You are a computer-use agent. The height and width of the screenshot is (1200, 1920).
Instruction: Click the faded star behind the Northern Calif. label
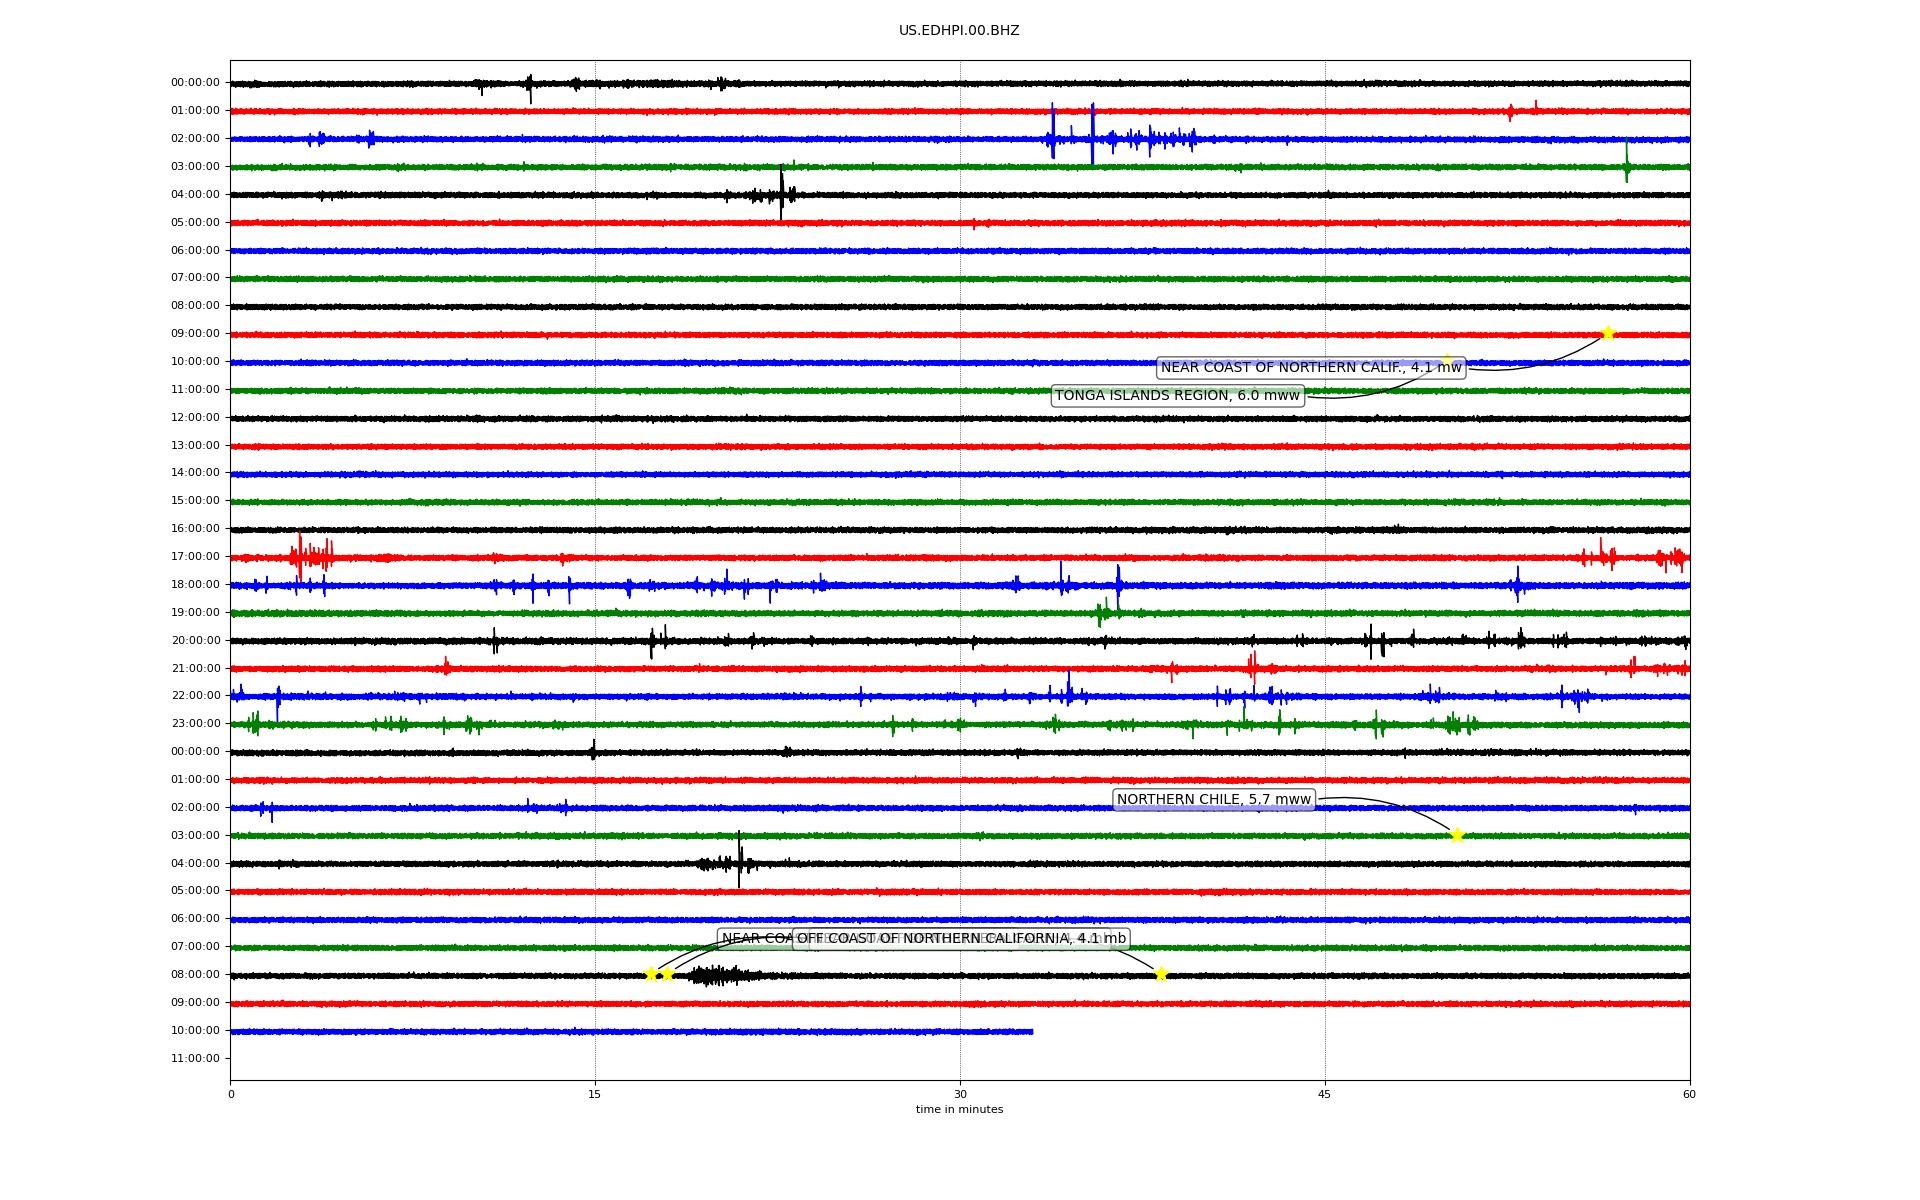pyautogui.click(x=1446, y=360)
